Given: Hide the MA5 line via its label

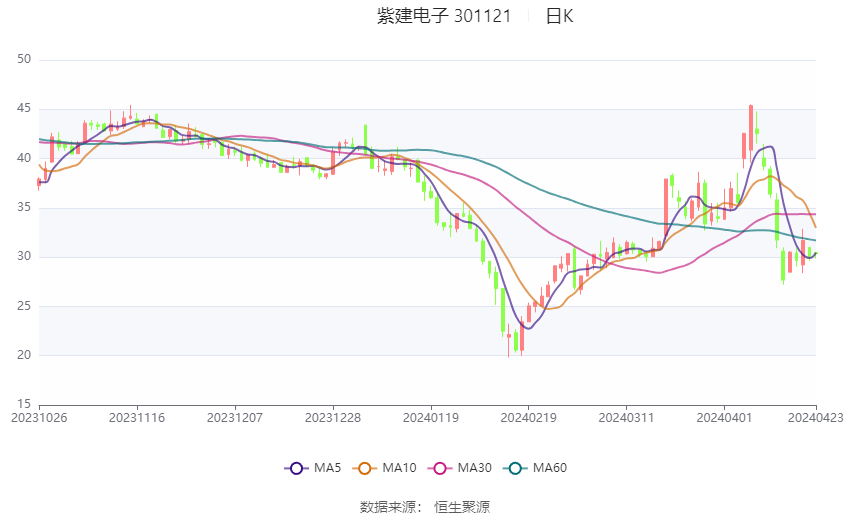Looking at the screenshot, I should (x=327, y=468).
